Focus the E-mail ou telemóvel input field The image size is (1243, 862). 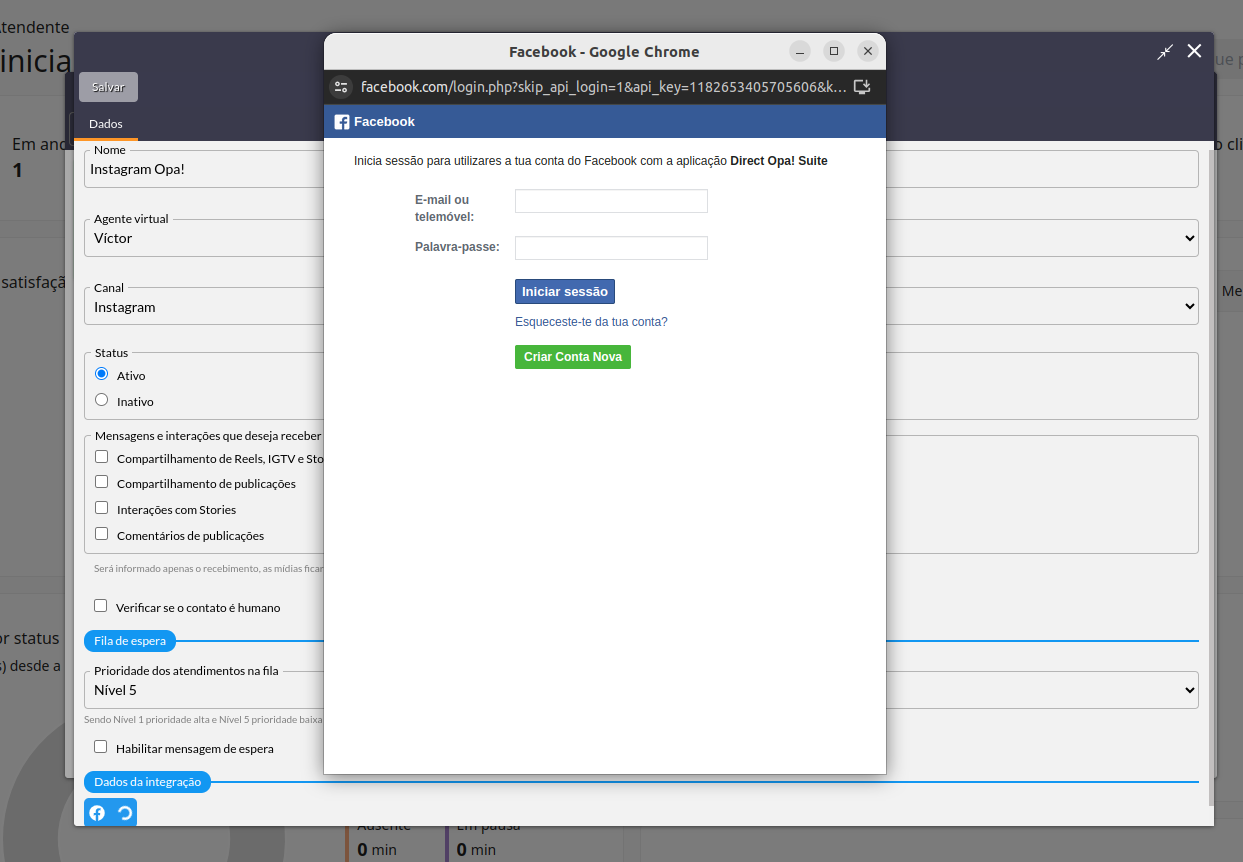(611, 201)
